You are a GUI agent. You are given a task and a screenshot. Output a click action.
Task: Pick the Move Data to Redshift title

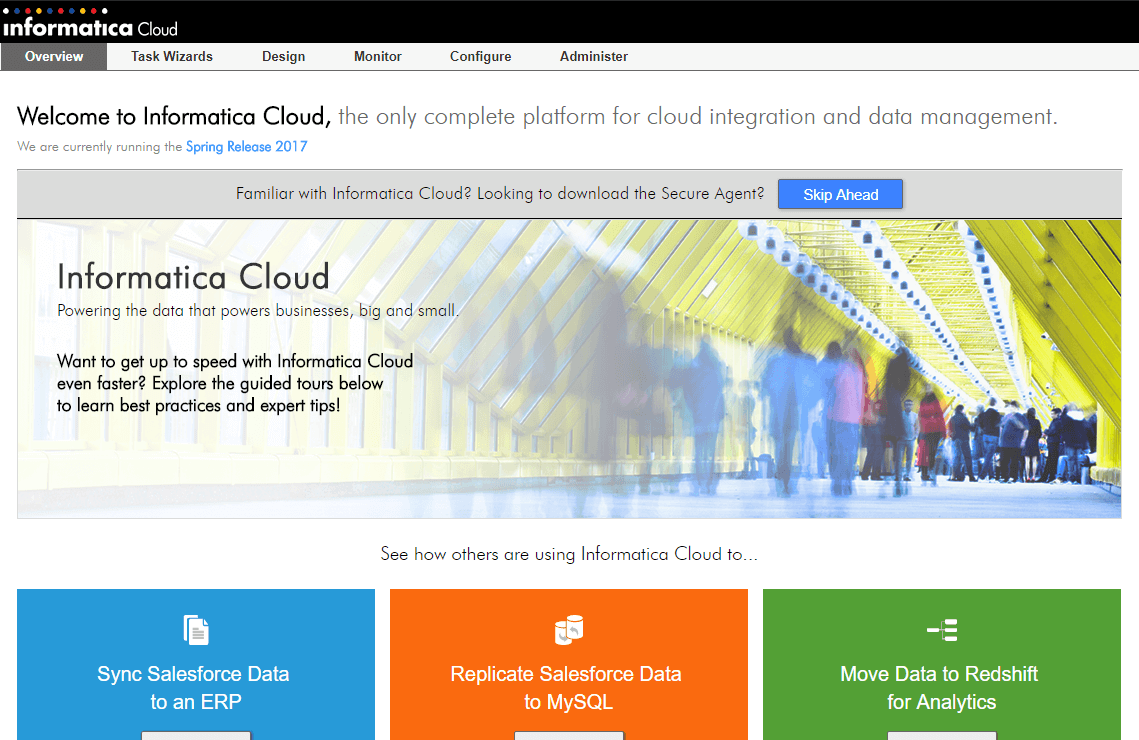pos(941,688)
